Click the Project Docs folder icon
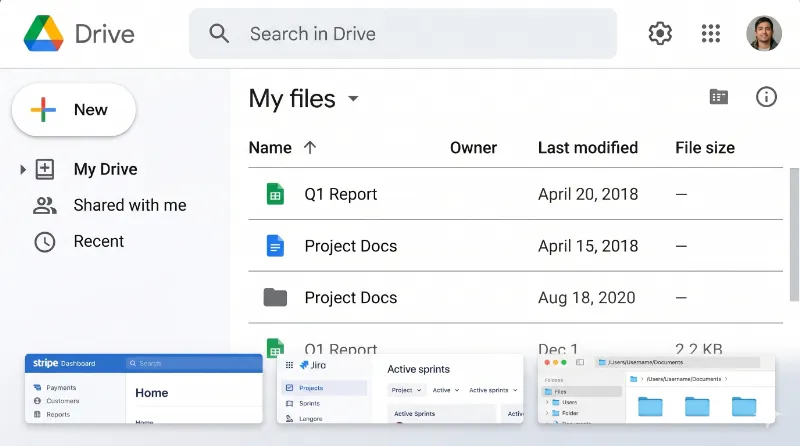This screenshot has width=800, height=446. 275,298
